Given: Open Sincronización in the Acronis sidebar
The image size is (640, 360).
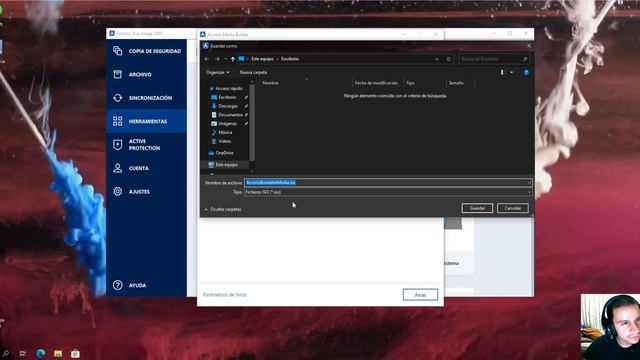Looking at the screenshot, I should [x=147, y=98].
